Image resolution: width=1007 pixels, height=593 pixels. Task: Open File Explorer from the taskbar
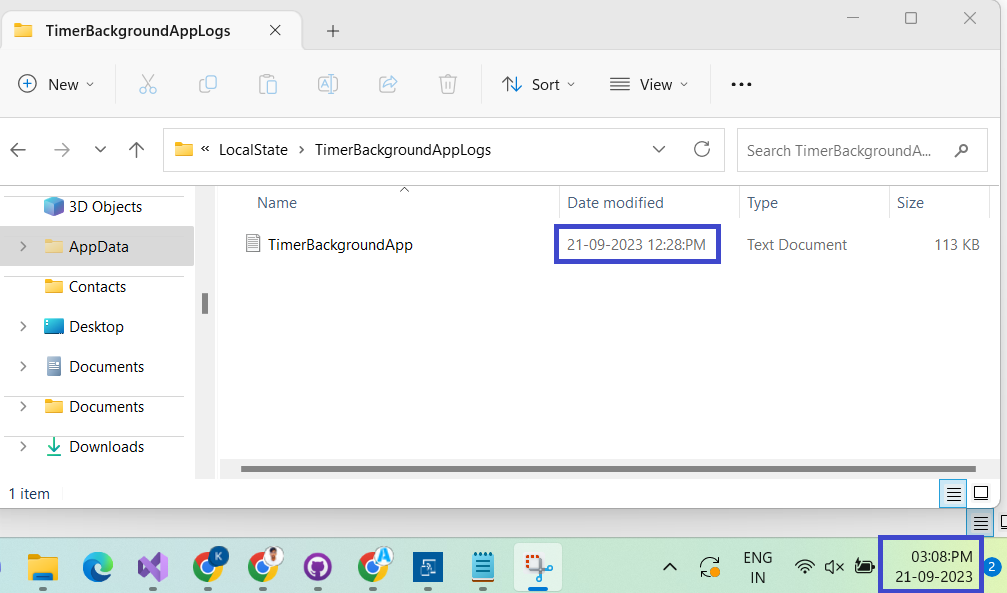[43, 568]
